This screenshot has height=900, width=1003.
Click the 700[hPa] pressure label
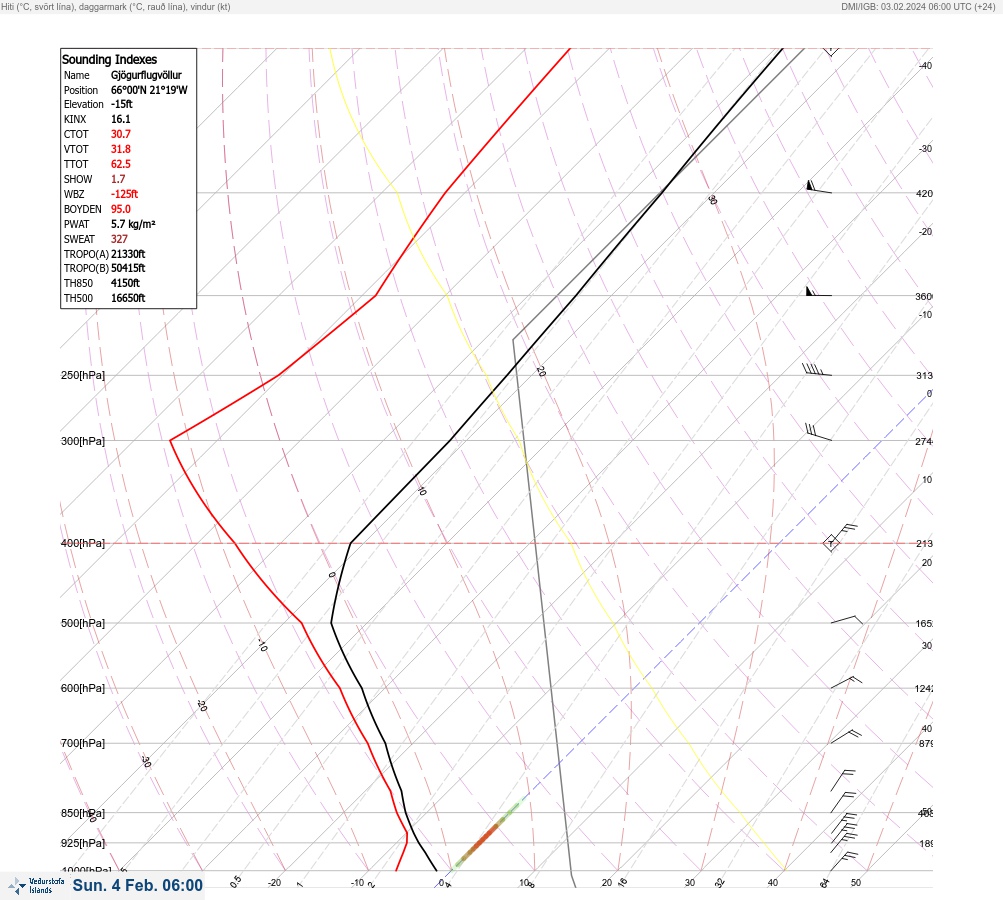click(83, 743)
